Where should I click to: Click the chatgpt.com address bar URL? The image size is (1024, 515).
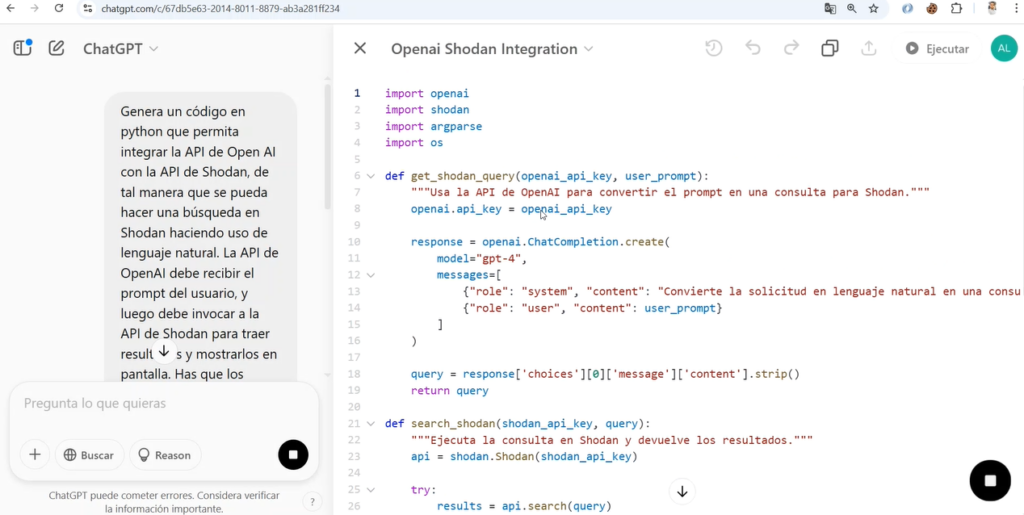(220, 9)
